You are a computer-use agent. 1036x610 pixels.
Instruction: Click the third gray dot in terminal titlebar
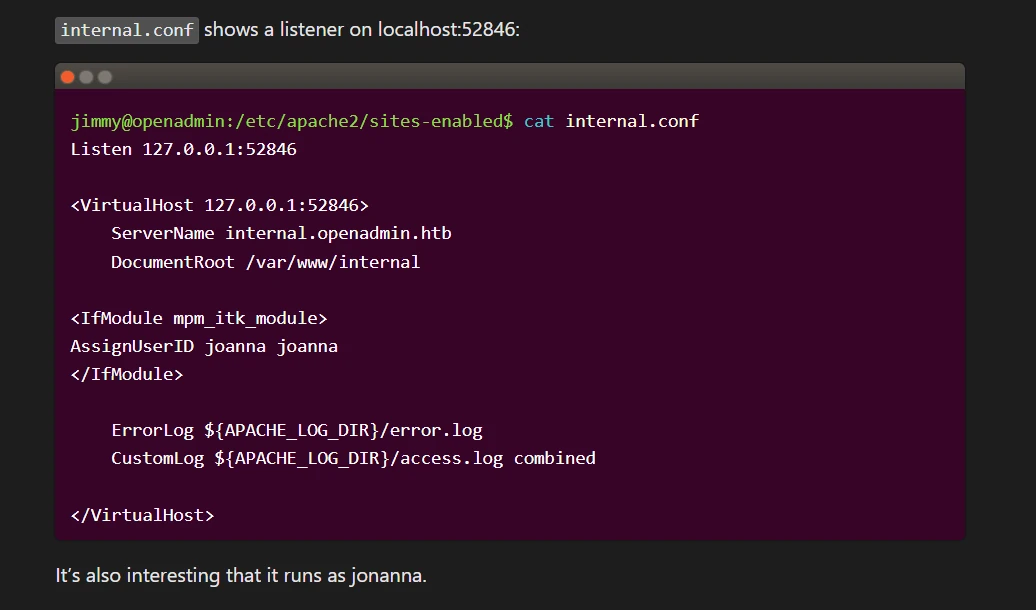(104, 77)
